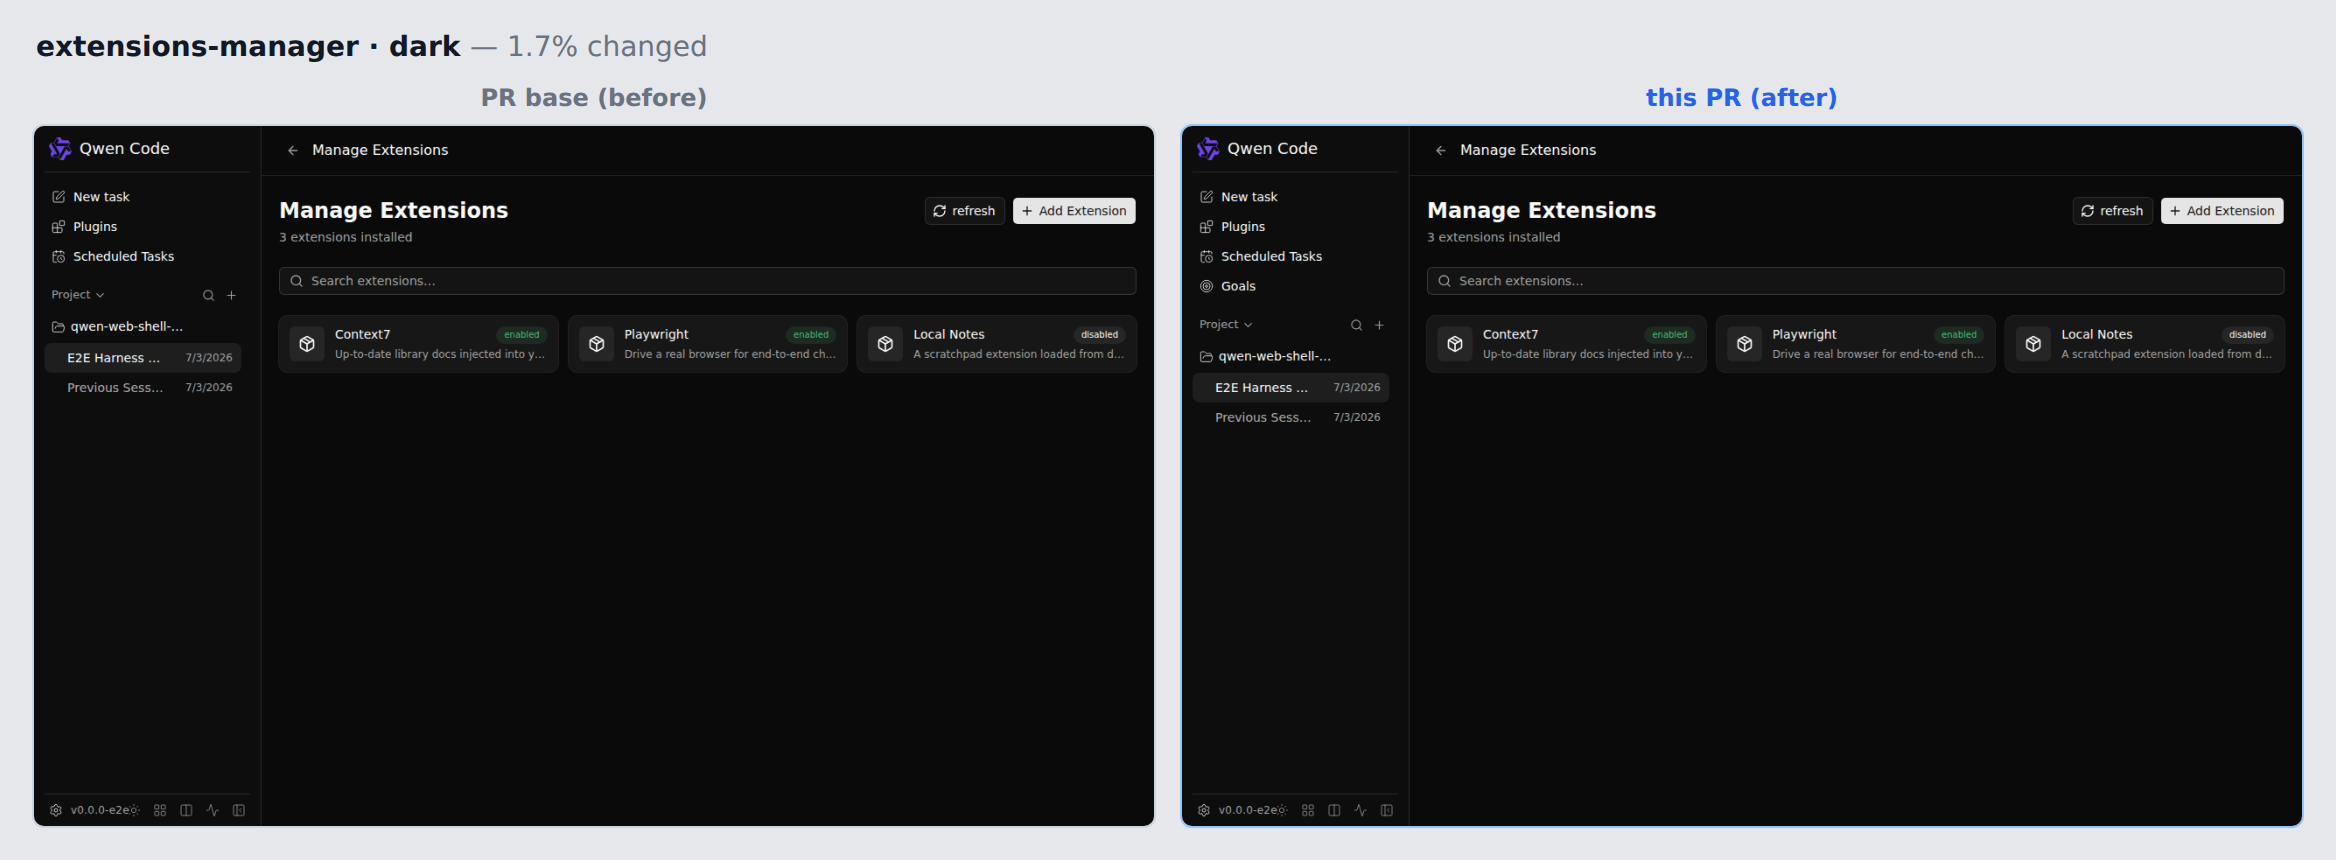Click '3 extensions installed' text in before panel

346,238
